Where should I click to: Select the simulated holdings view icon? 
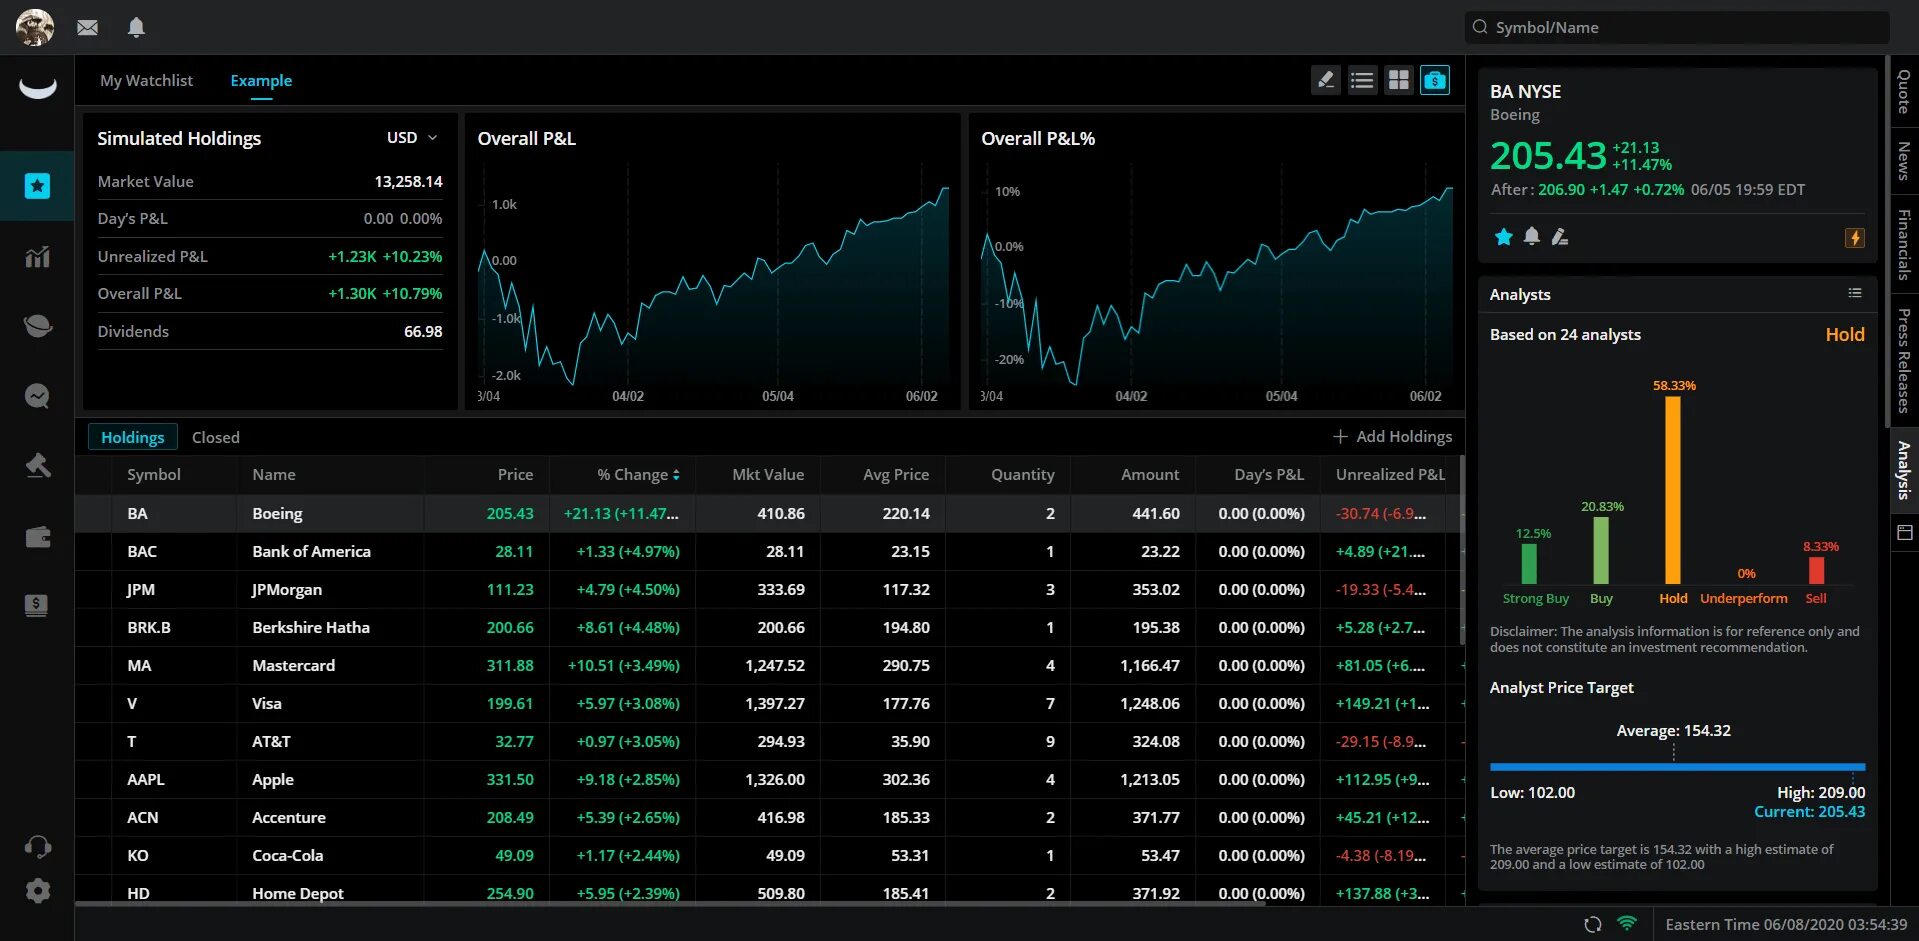point(1435,80)
